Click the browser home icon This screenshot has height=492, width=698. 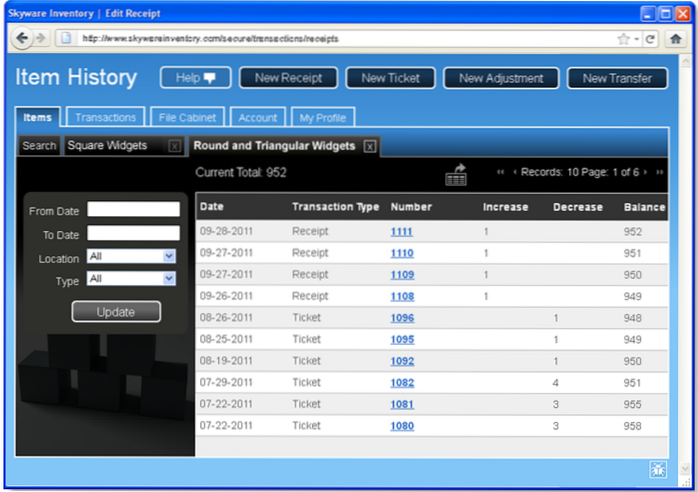(x=676, y=38)
